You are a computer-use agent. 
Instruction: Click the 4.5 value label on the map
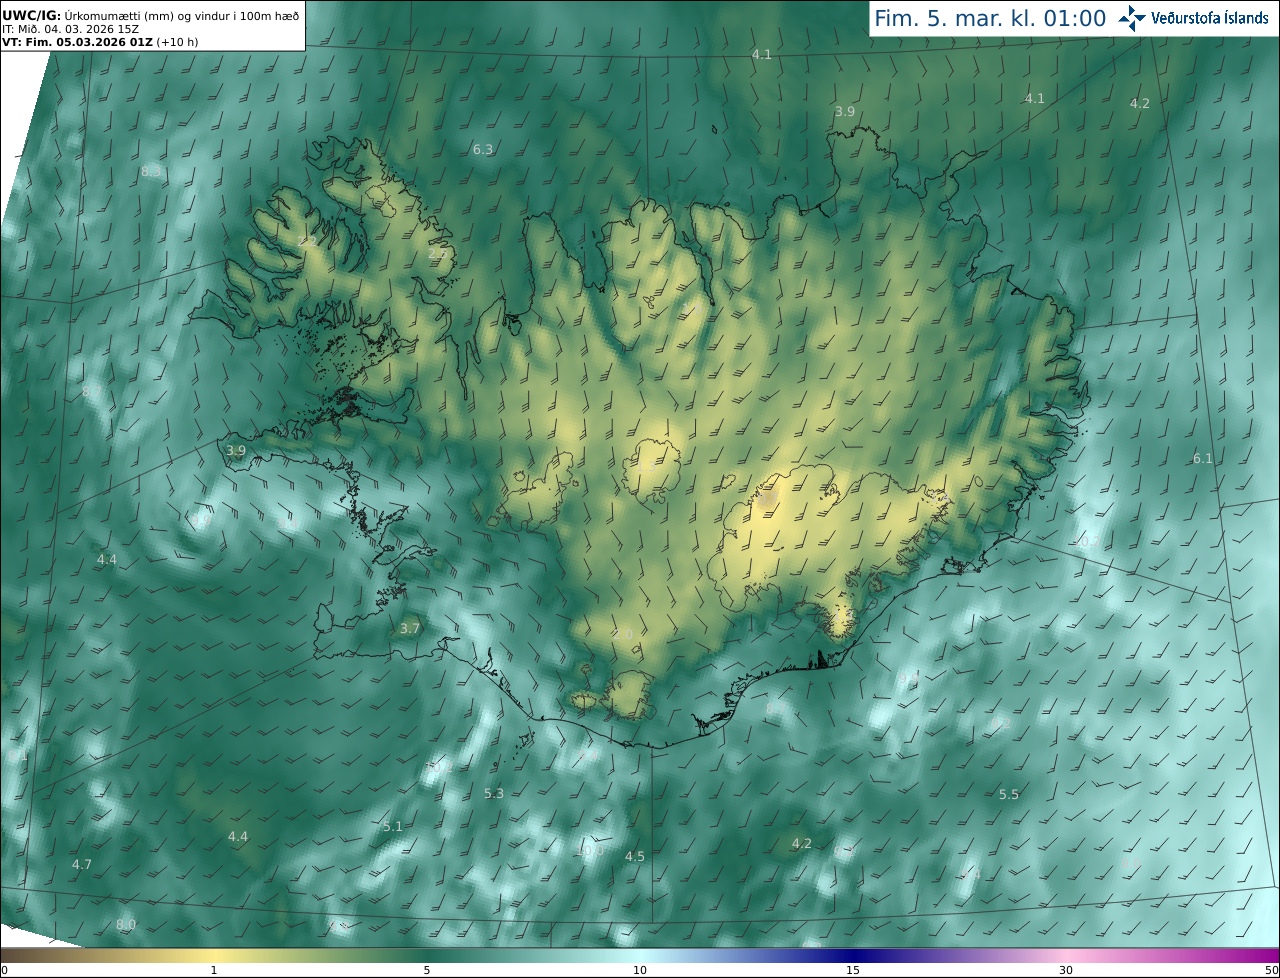635,856
